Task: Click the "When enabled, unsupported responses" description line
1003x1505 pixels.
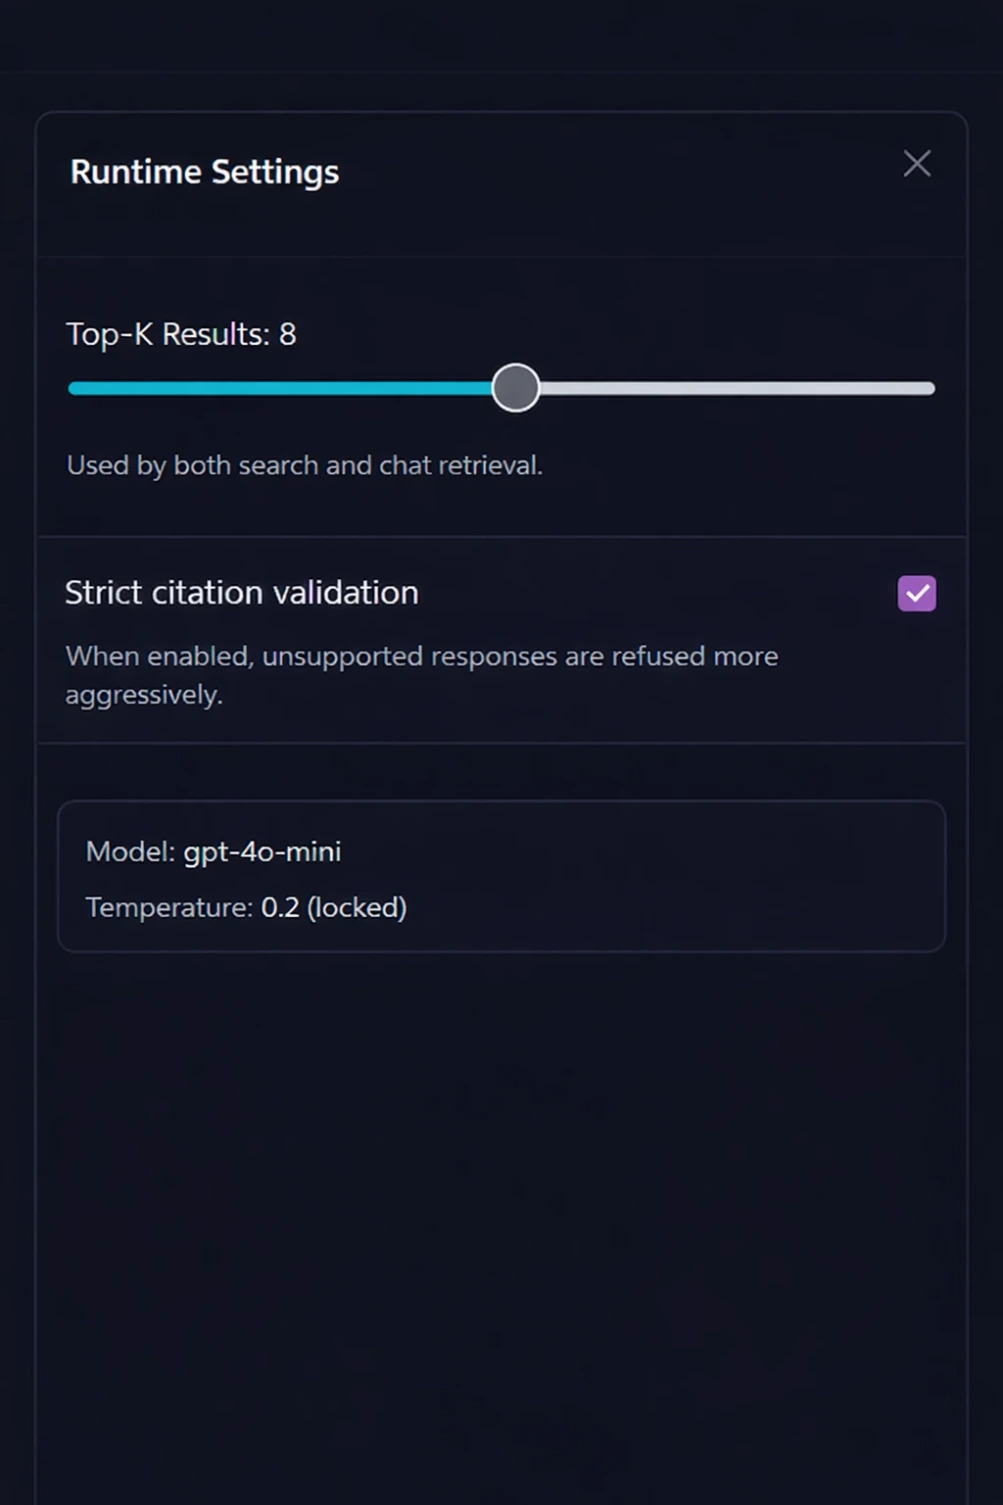Action: pyautogui.click(x=421, y=656)
